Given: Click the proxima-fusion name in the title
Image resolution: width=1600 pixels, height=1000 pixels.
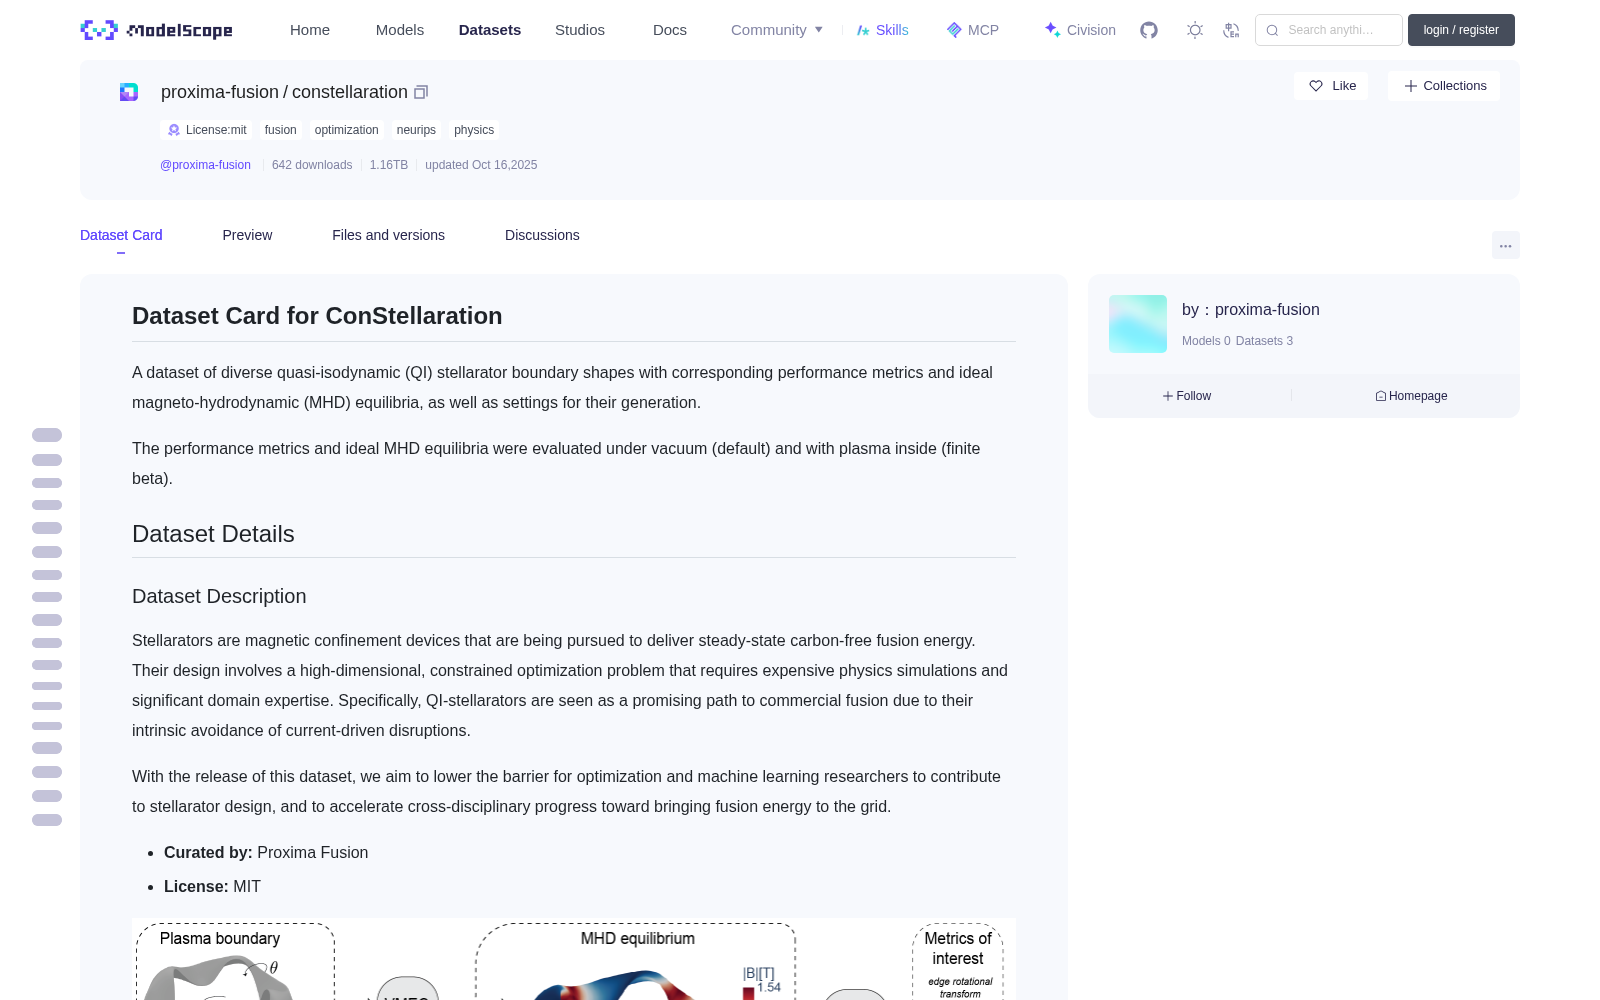Looking at the screenshot, I should point(220,92).
